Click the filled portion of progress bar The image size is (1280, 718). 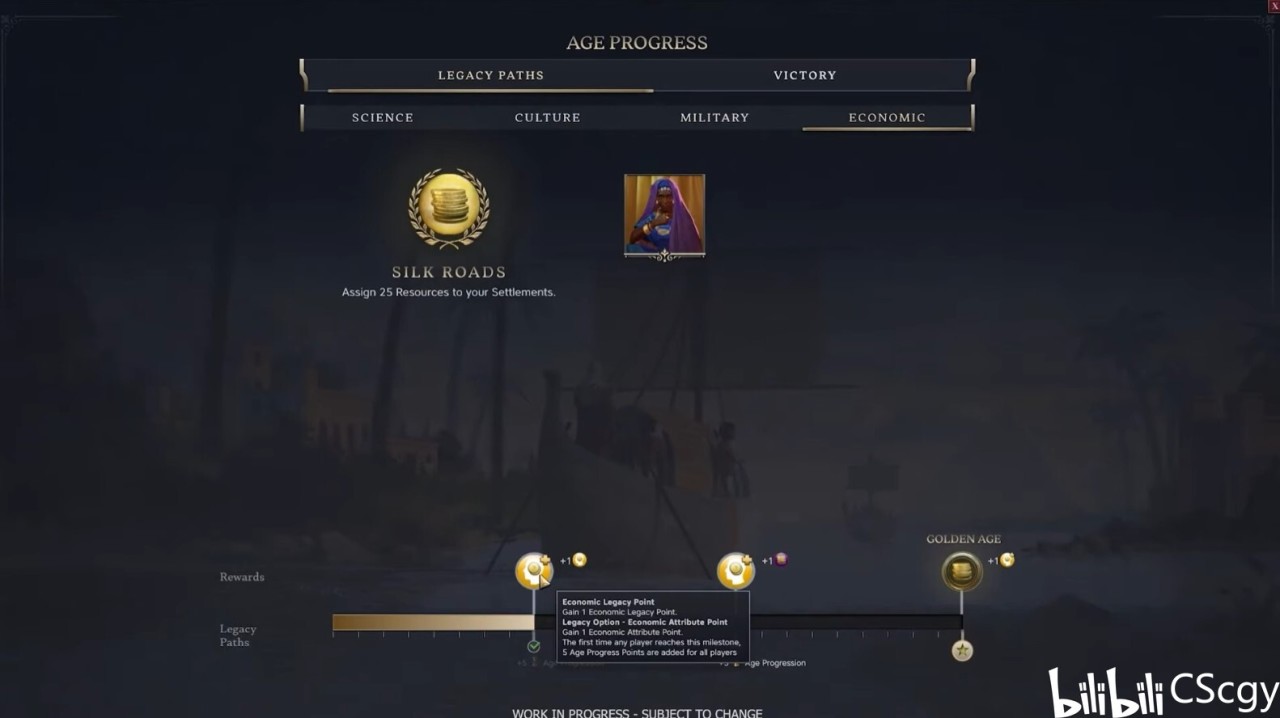tap(433, 622)
